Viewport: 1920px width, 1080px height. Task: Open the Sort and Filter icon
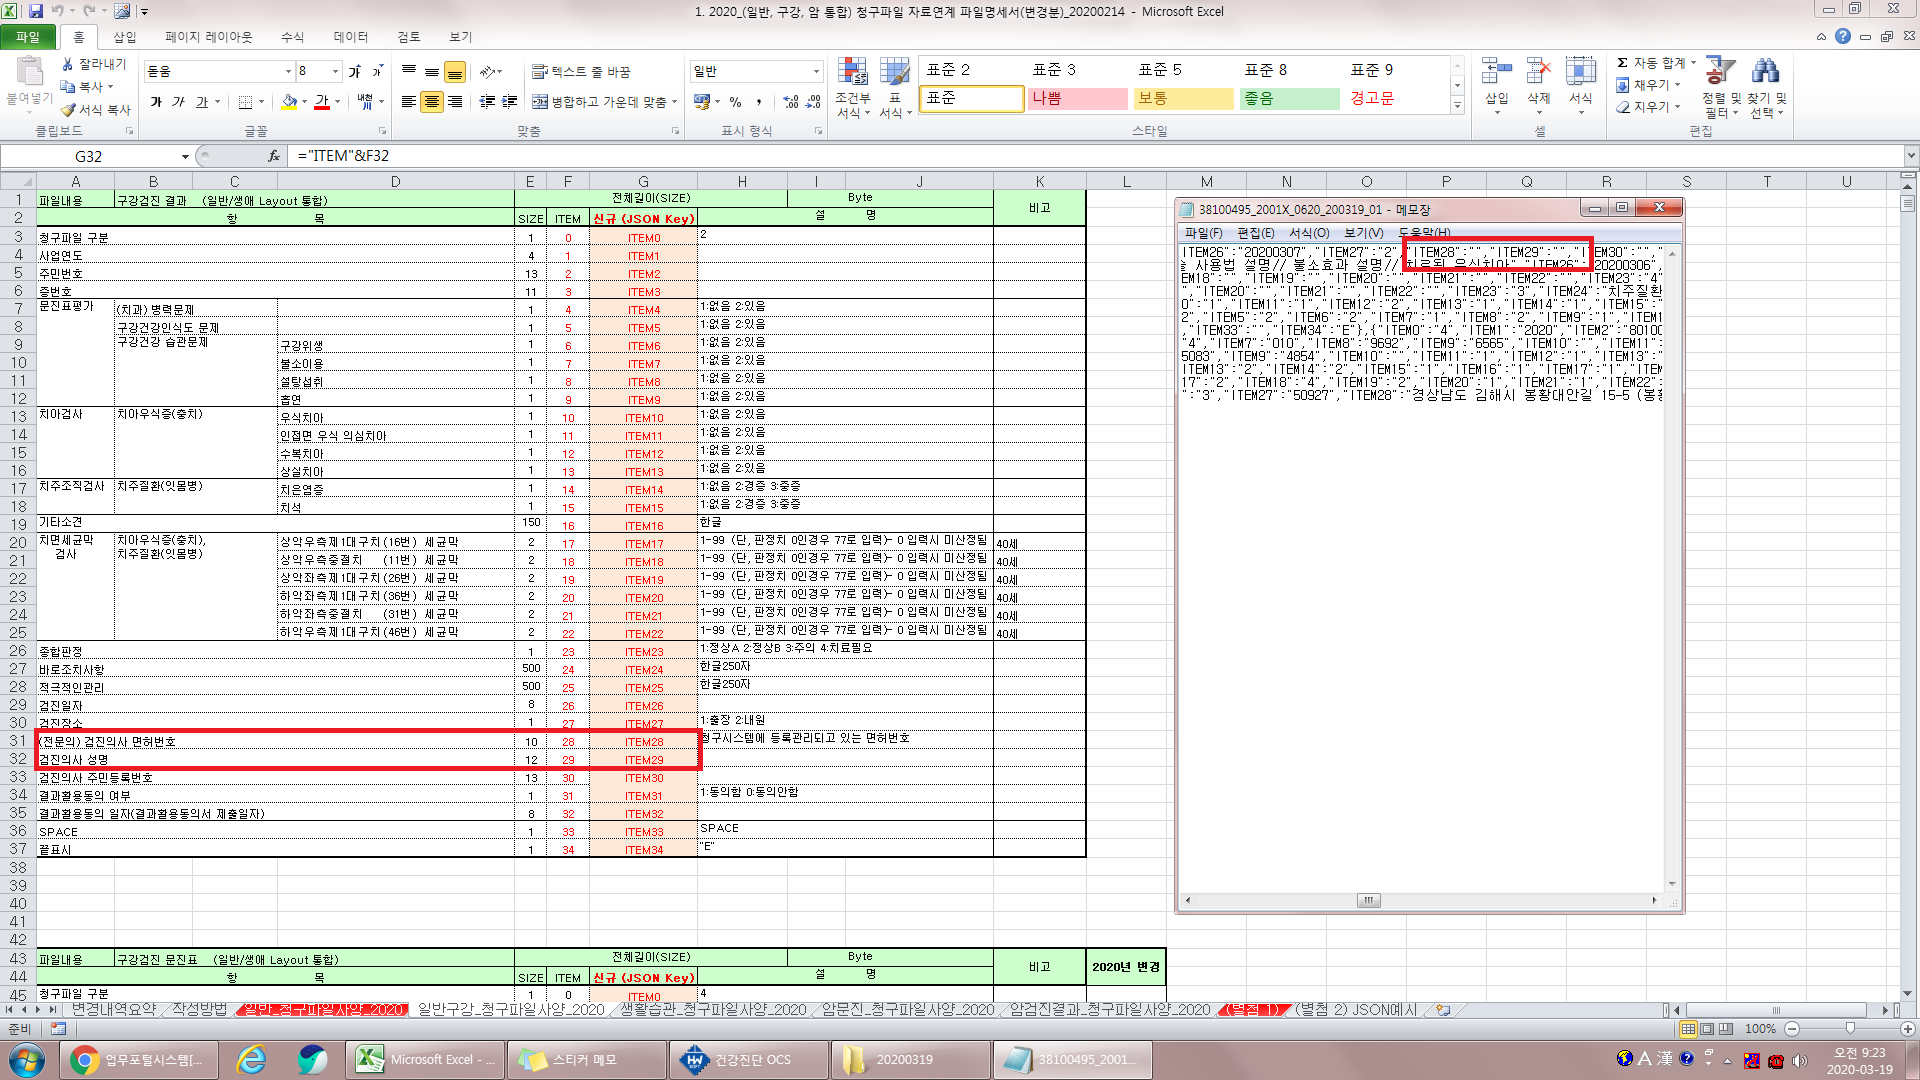pyautogui.click(x=1721, y=87)
